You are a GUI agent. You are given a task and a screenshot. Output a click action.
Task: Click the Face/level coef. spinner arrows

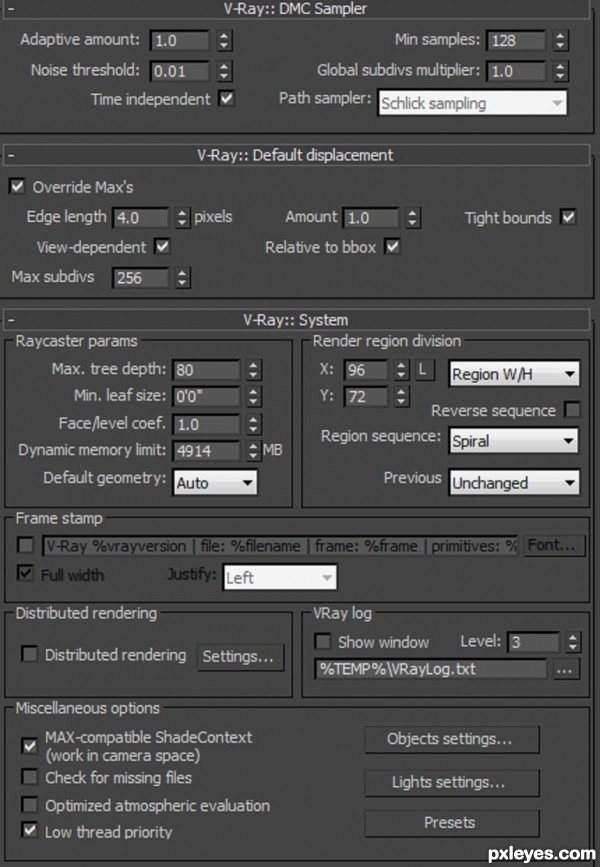pyautogui.click(x=253, y=424)
